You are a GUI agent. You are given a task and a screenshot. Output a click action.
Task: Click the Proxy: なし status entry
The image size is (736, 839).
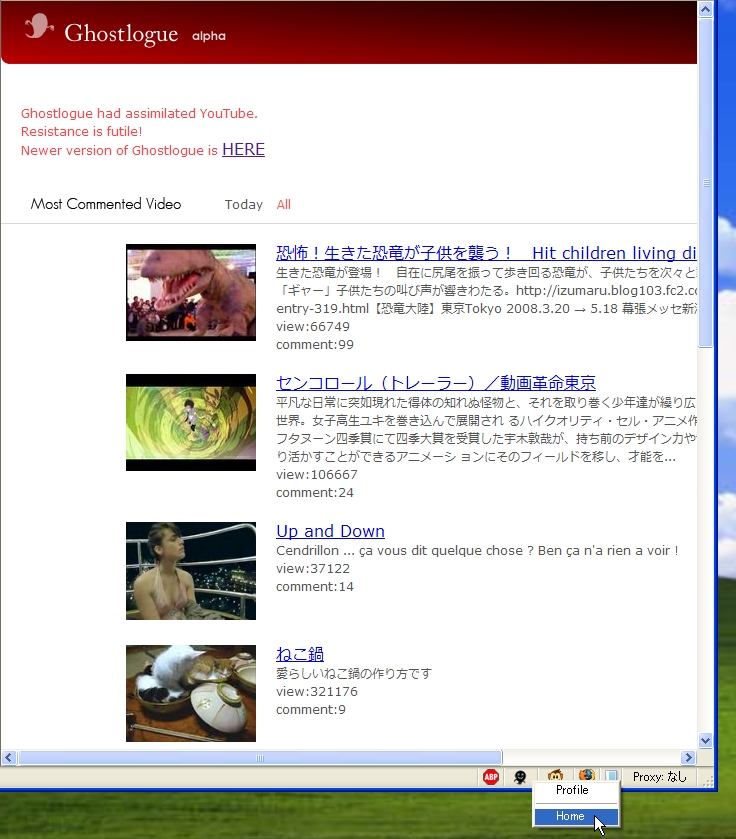click(x=660, y=777)
